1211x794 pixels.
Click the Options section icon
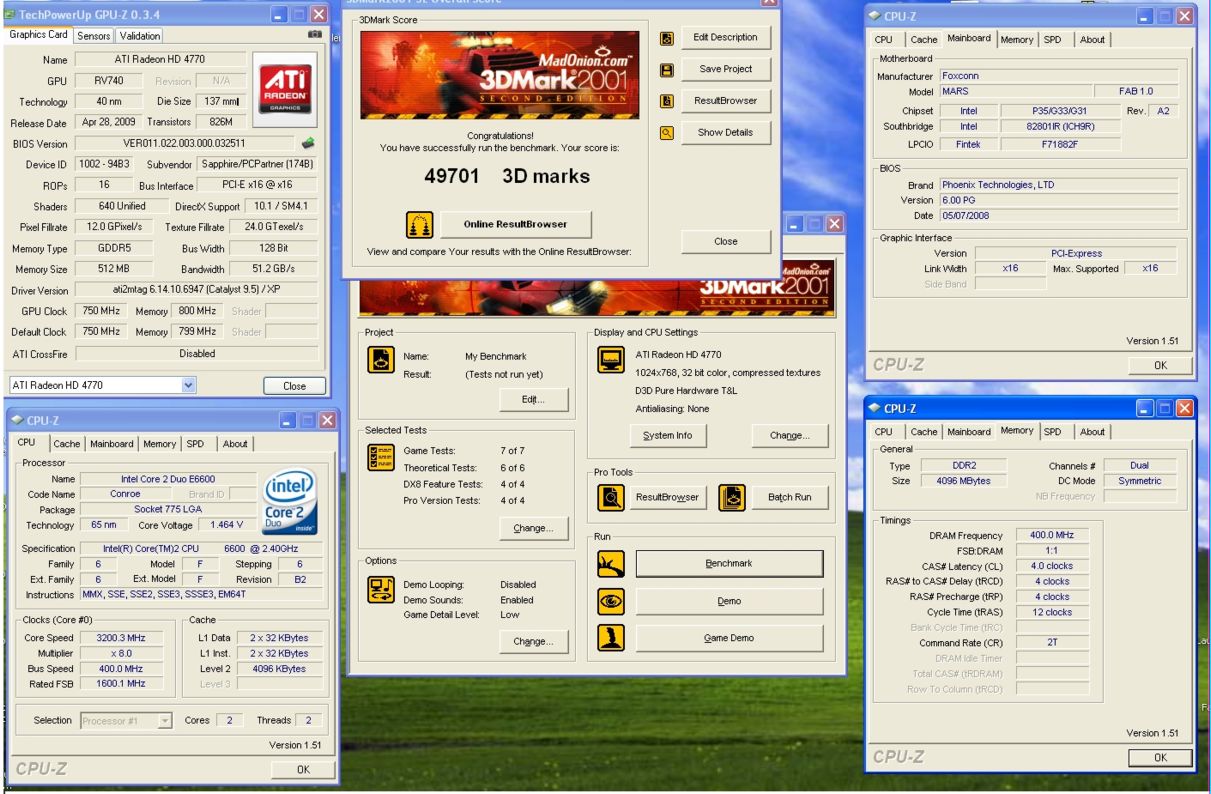coord(379,589)
